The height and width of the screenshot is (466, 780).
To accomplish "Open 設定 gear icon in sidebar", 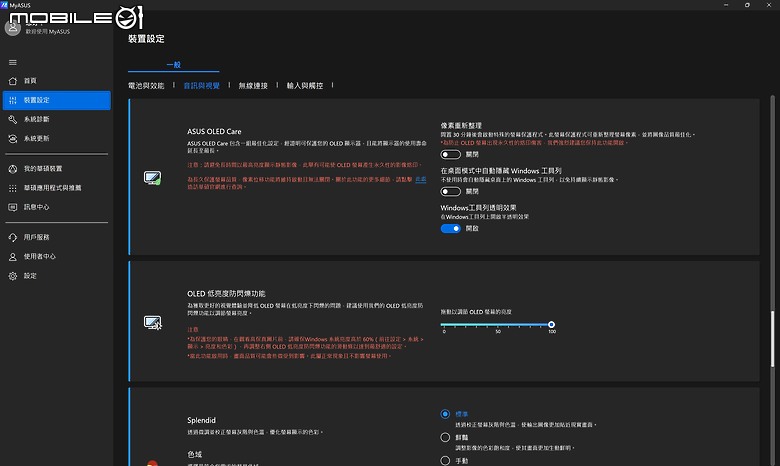I will tap(12, 276).
